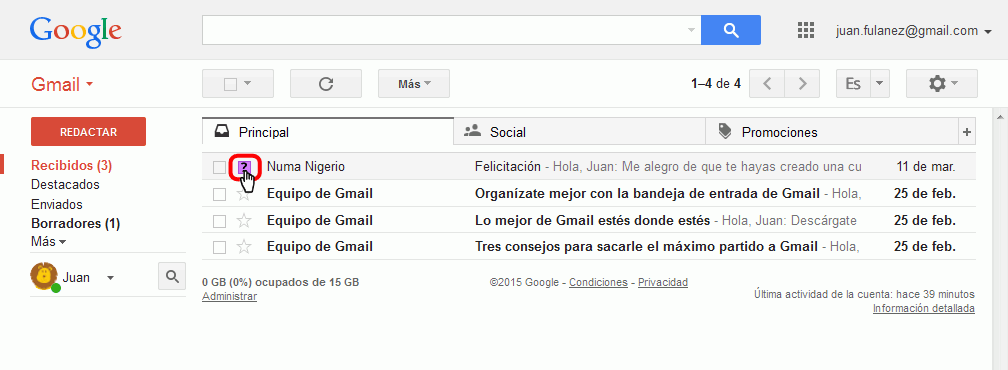Tick the checkbox for Numa Nigerio email
Screen dimensions: 1008x370
click(x=219, y=168)
